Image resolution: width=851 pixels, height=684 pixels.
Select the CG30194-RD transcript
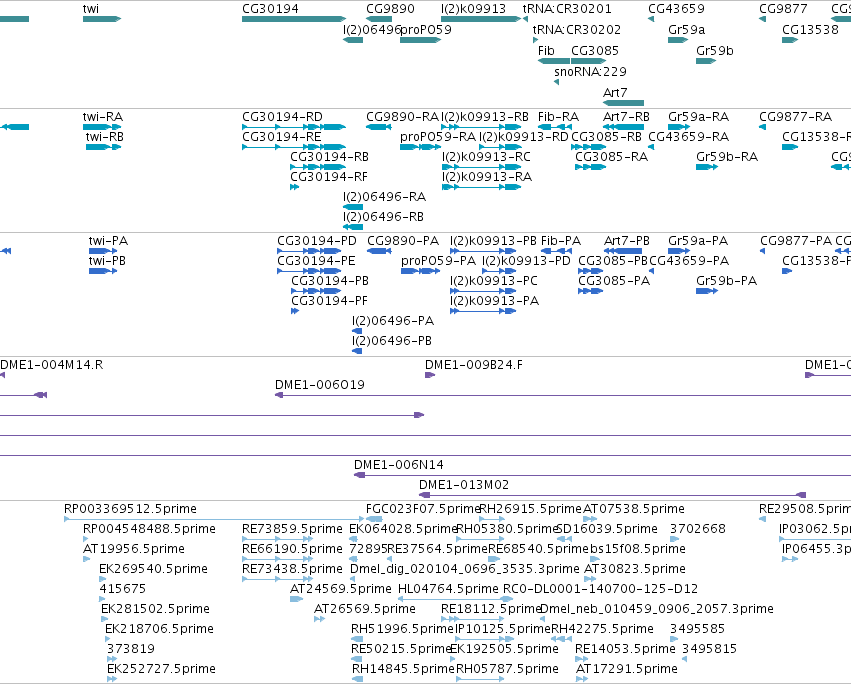click(x=294, y=127)
